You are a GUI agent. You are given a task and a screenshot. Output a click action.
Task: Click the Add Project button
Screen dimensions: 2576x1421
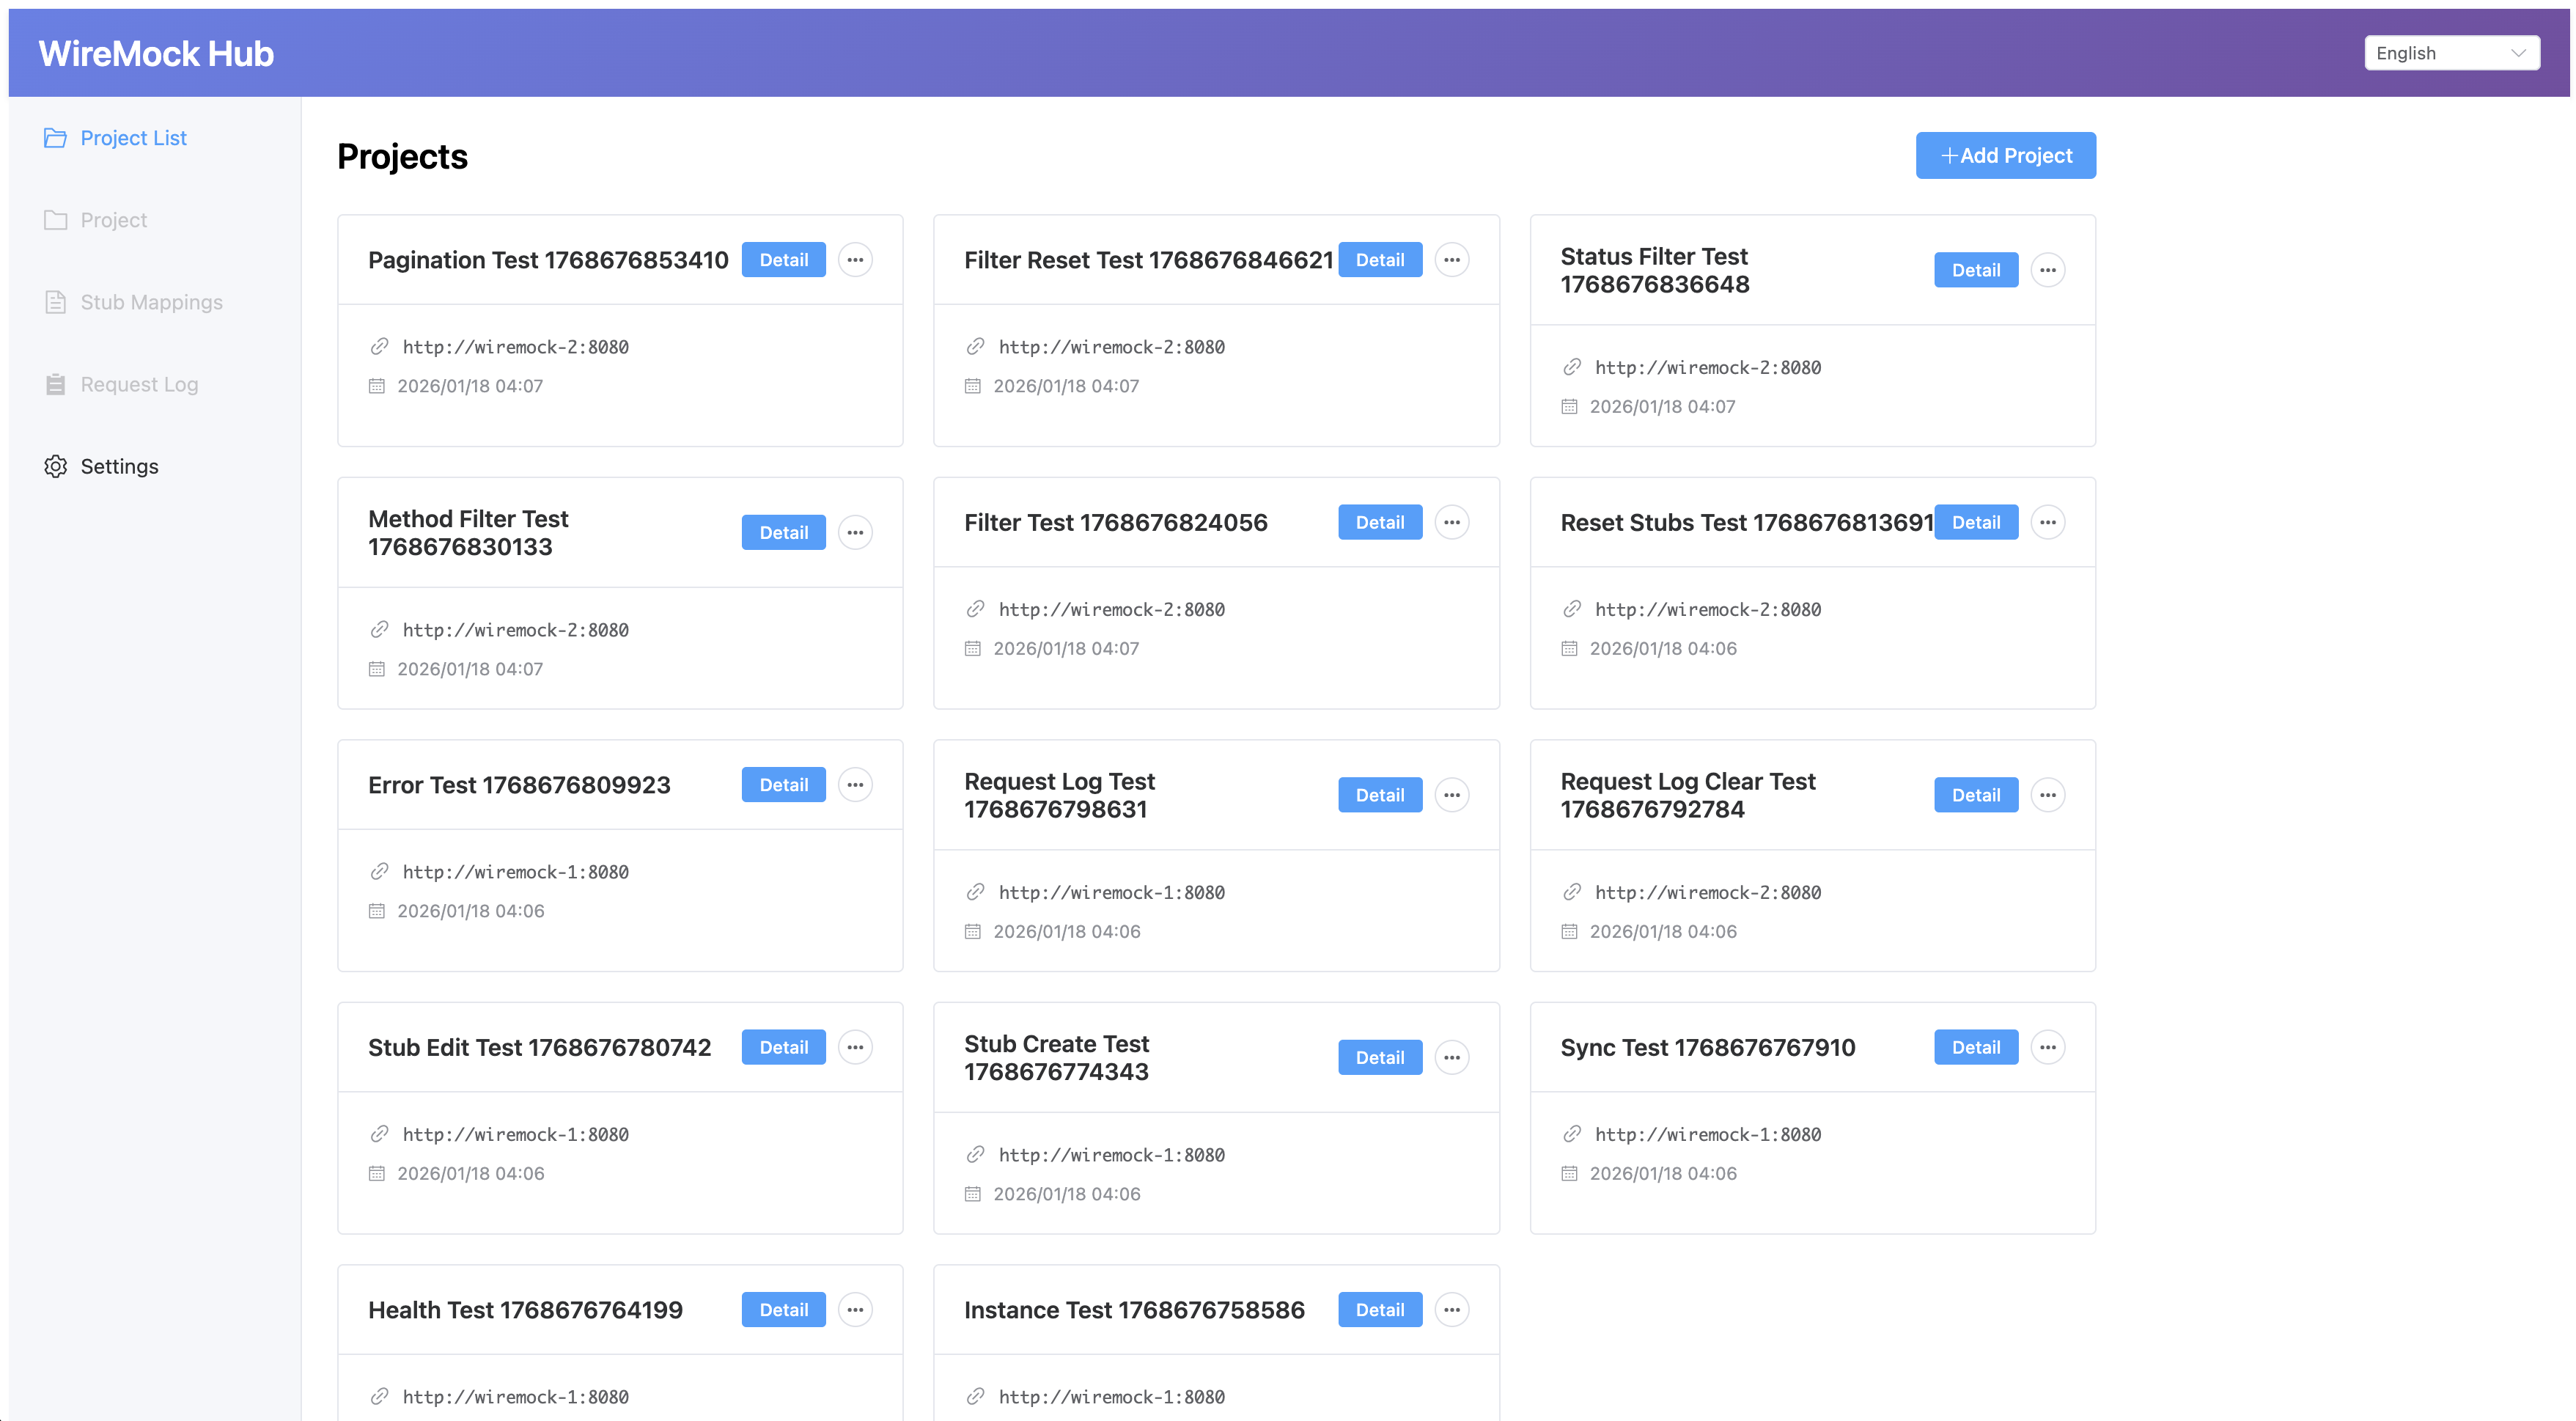[x=2005, y=155]
